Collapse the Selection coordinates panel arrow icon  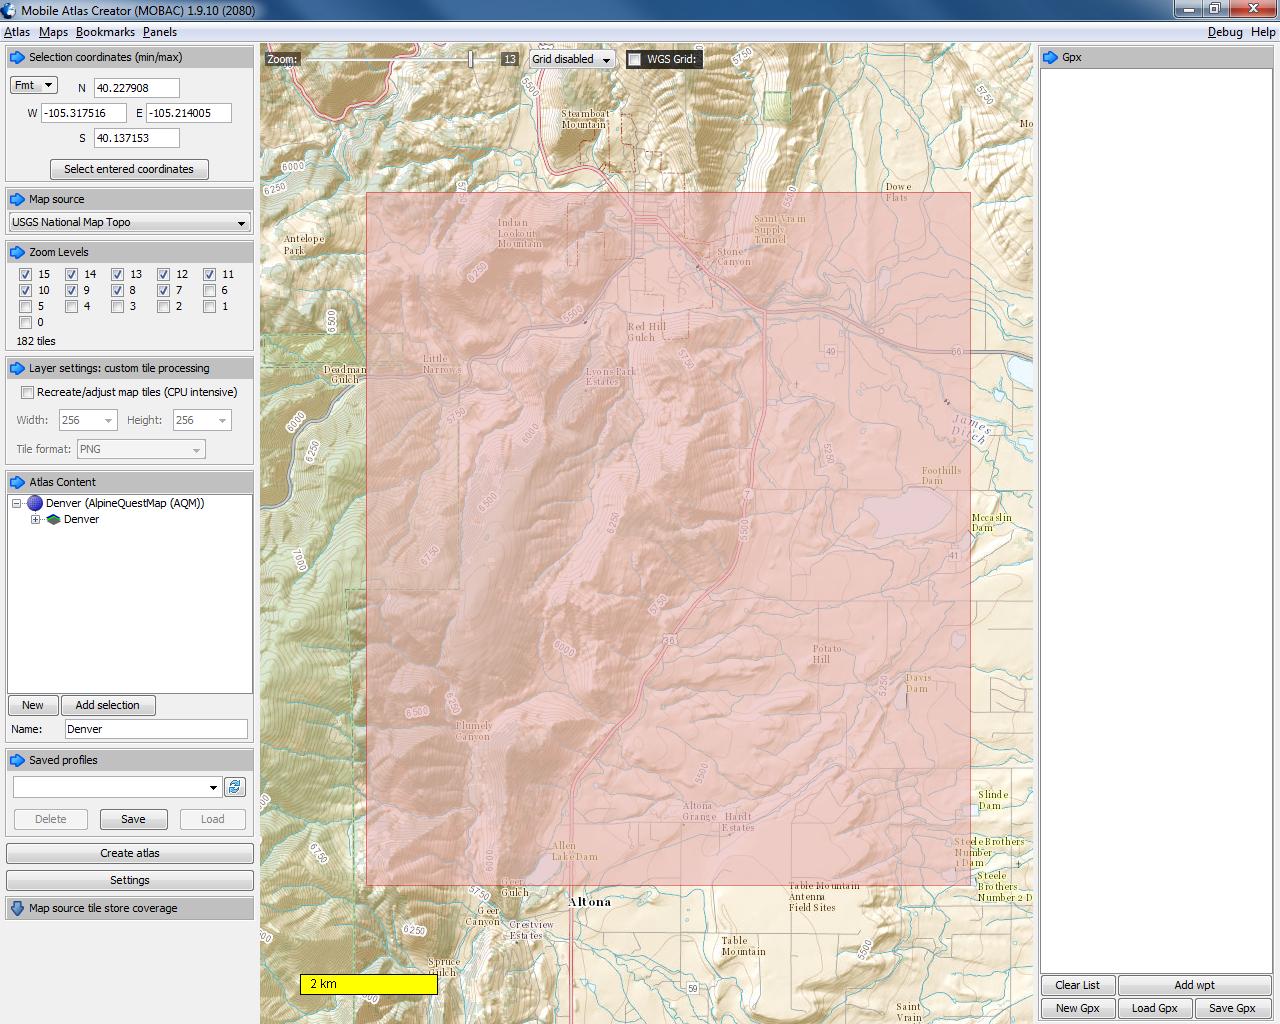click(17, 57)
